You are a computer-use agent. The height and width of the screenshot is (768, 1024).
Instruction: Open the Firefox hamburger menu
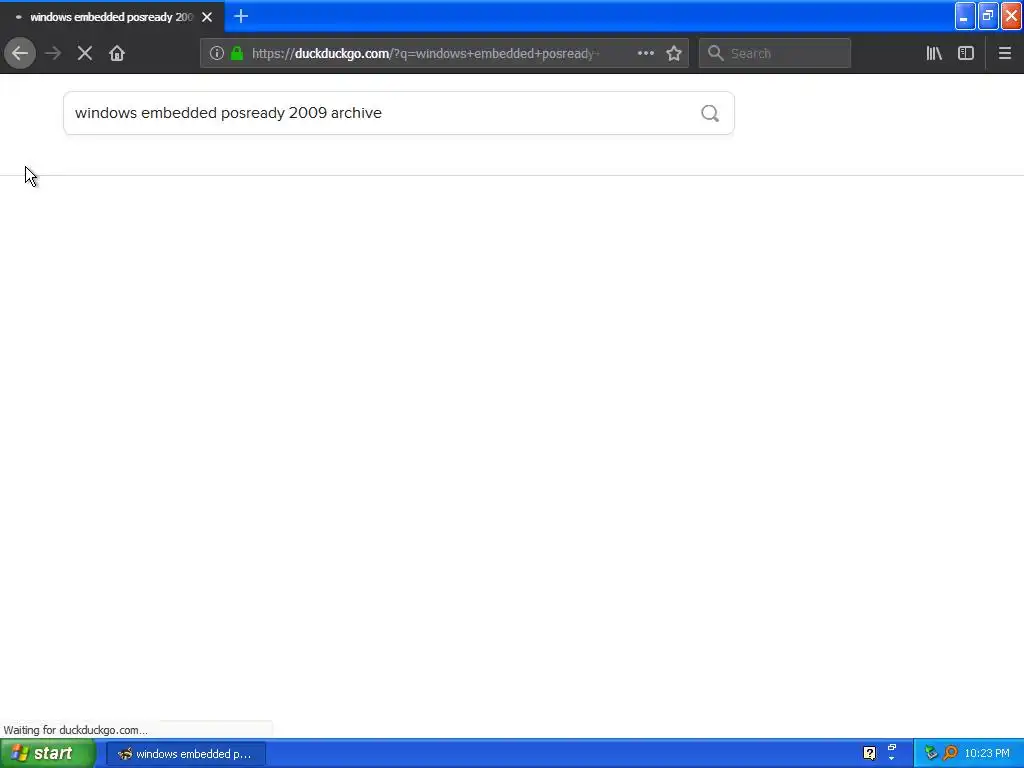[x=1004, y=53]
